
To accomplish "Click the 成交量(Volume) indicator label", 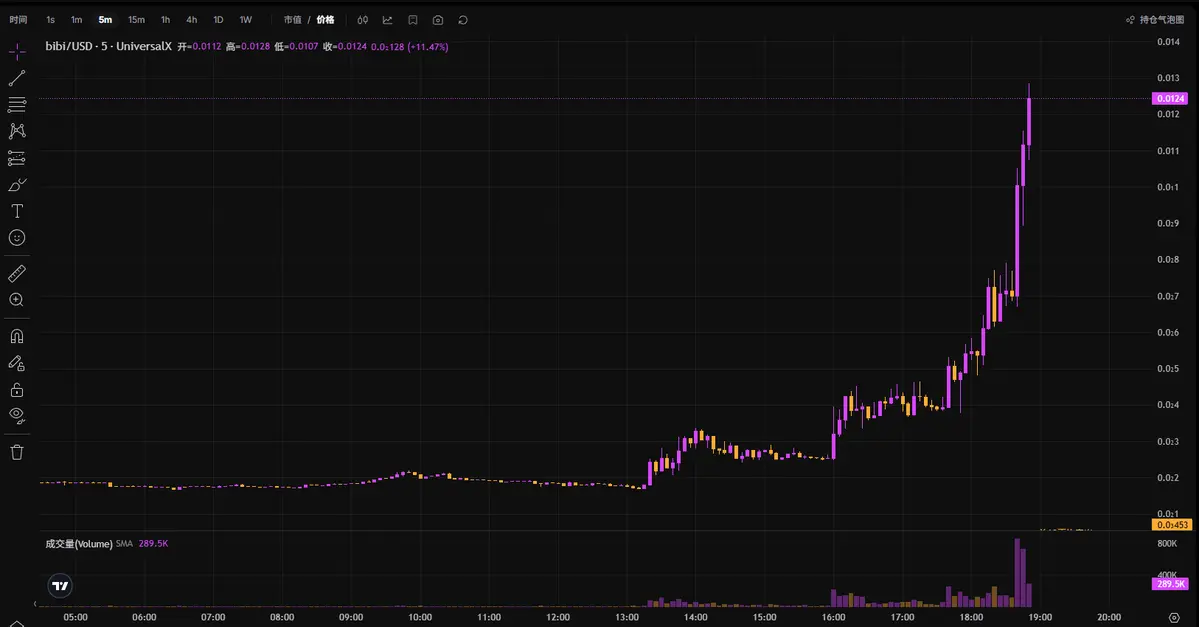I will [79, 544].
